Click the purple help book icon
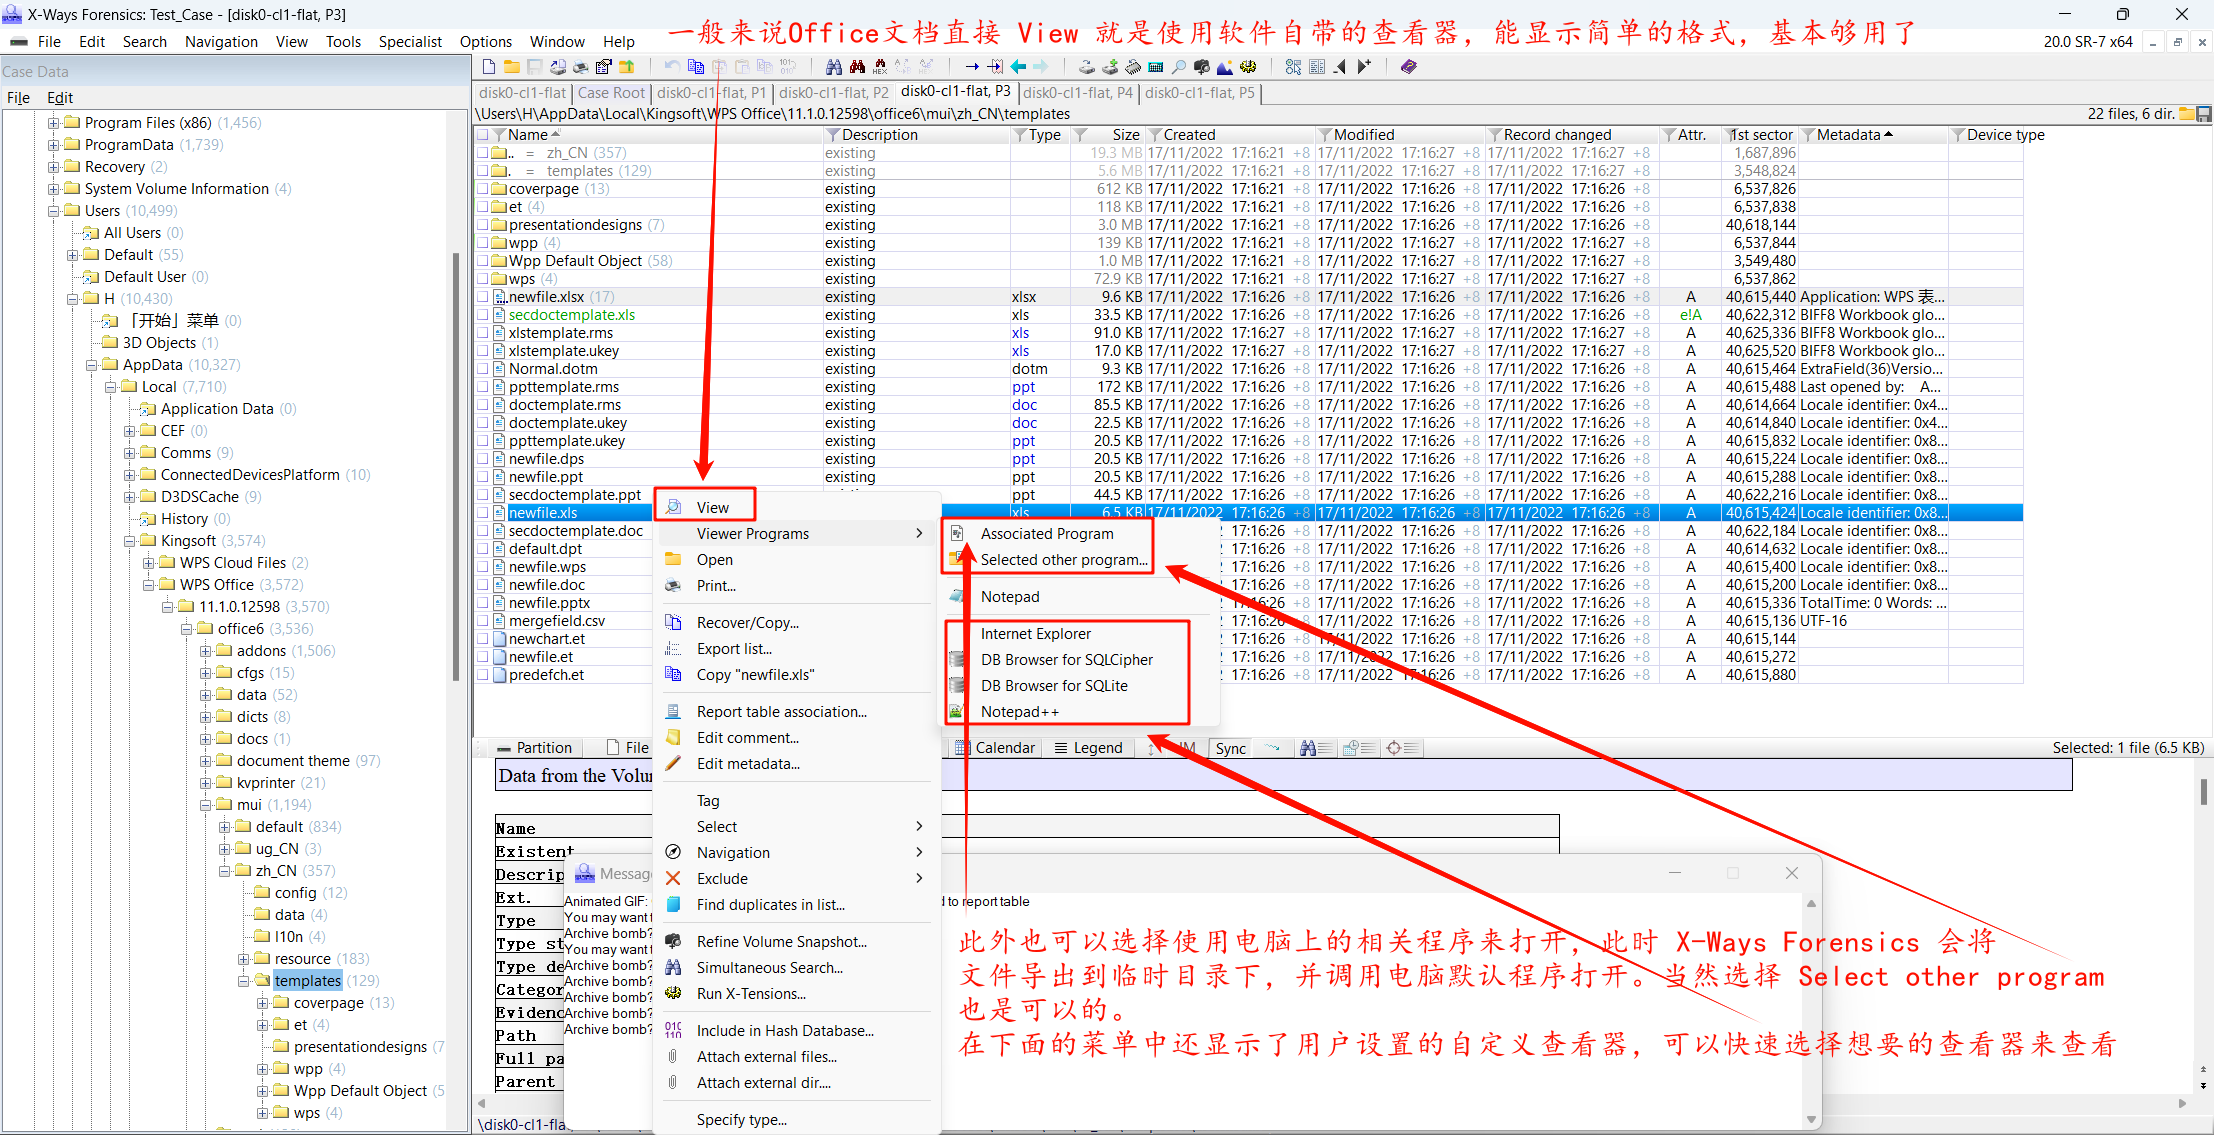2214x1135 pixels. coord(1409,67)
